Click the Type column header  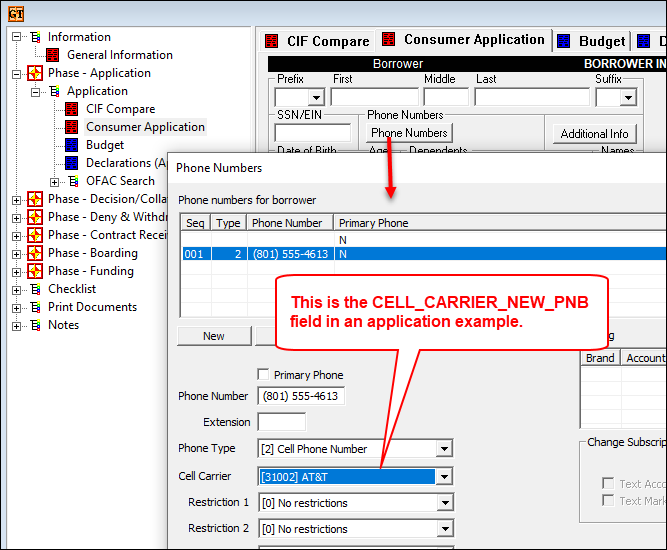coord(228,223)
